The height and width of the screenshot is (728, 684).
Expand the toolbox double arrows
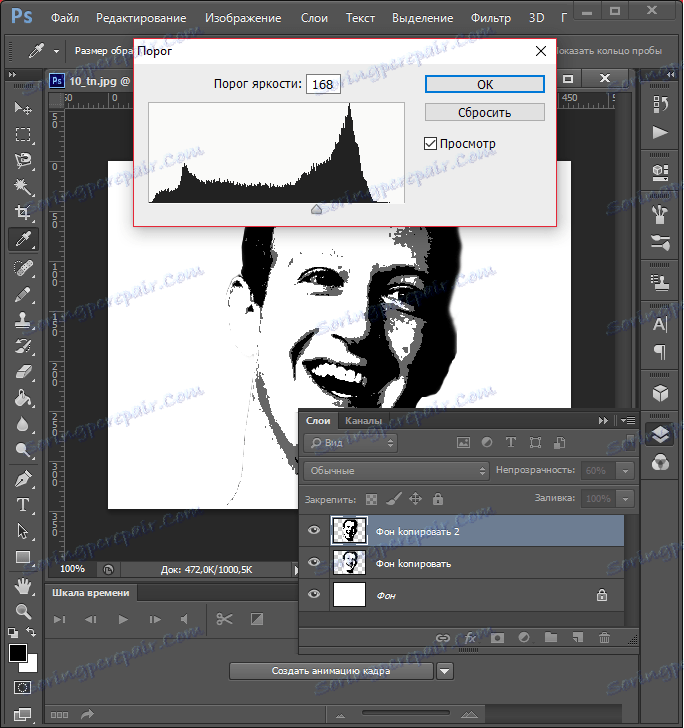[x=13, y=74]
